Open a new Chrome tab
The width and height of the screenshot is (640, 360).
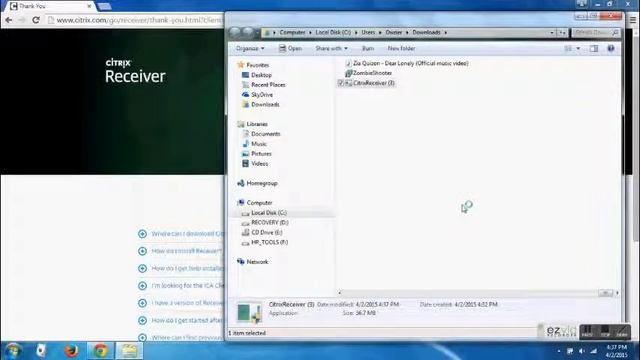coord(104,6)
